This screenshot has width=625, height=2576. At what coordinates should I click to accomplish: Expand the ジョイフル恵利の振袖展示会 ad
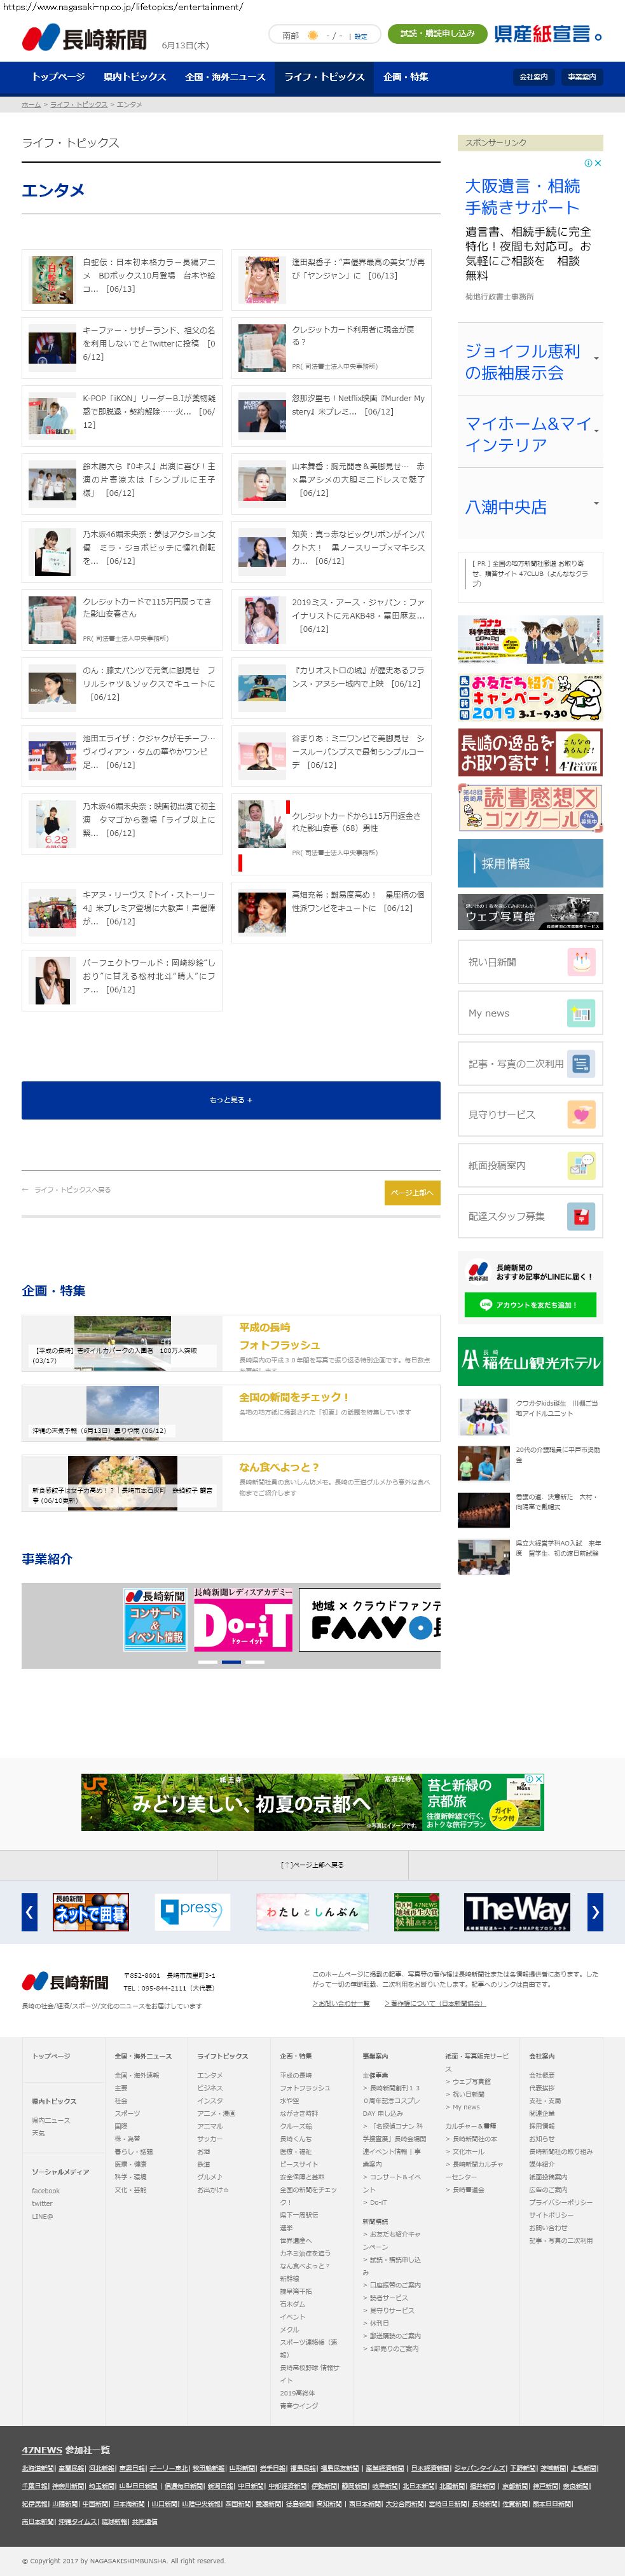(x=530, y=360)
